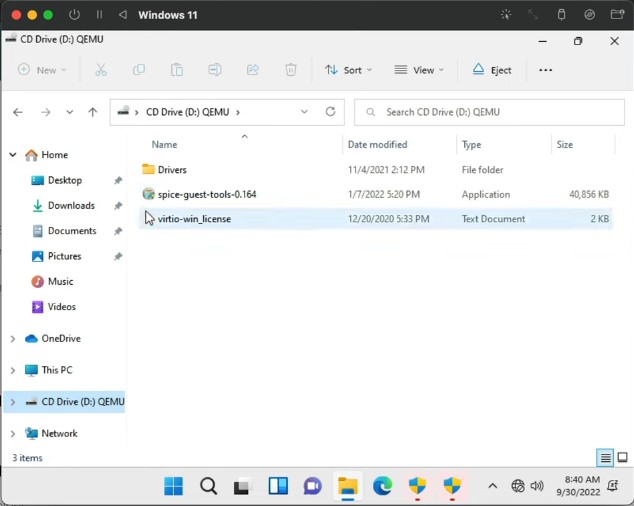The height and width of the screenshot is (506, 634).
Task: Open the network globe tray icon
Action: [518, 485]
